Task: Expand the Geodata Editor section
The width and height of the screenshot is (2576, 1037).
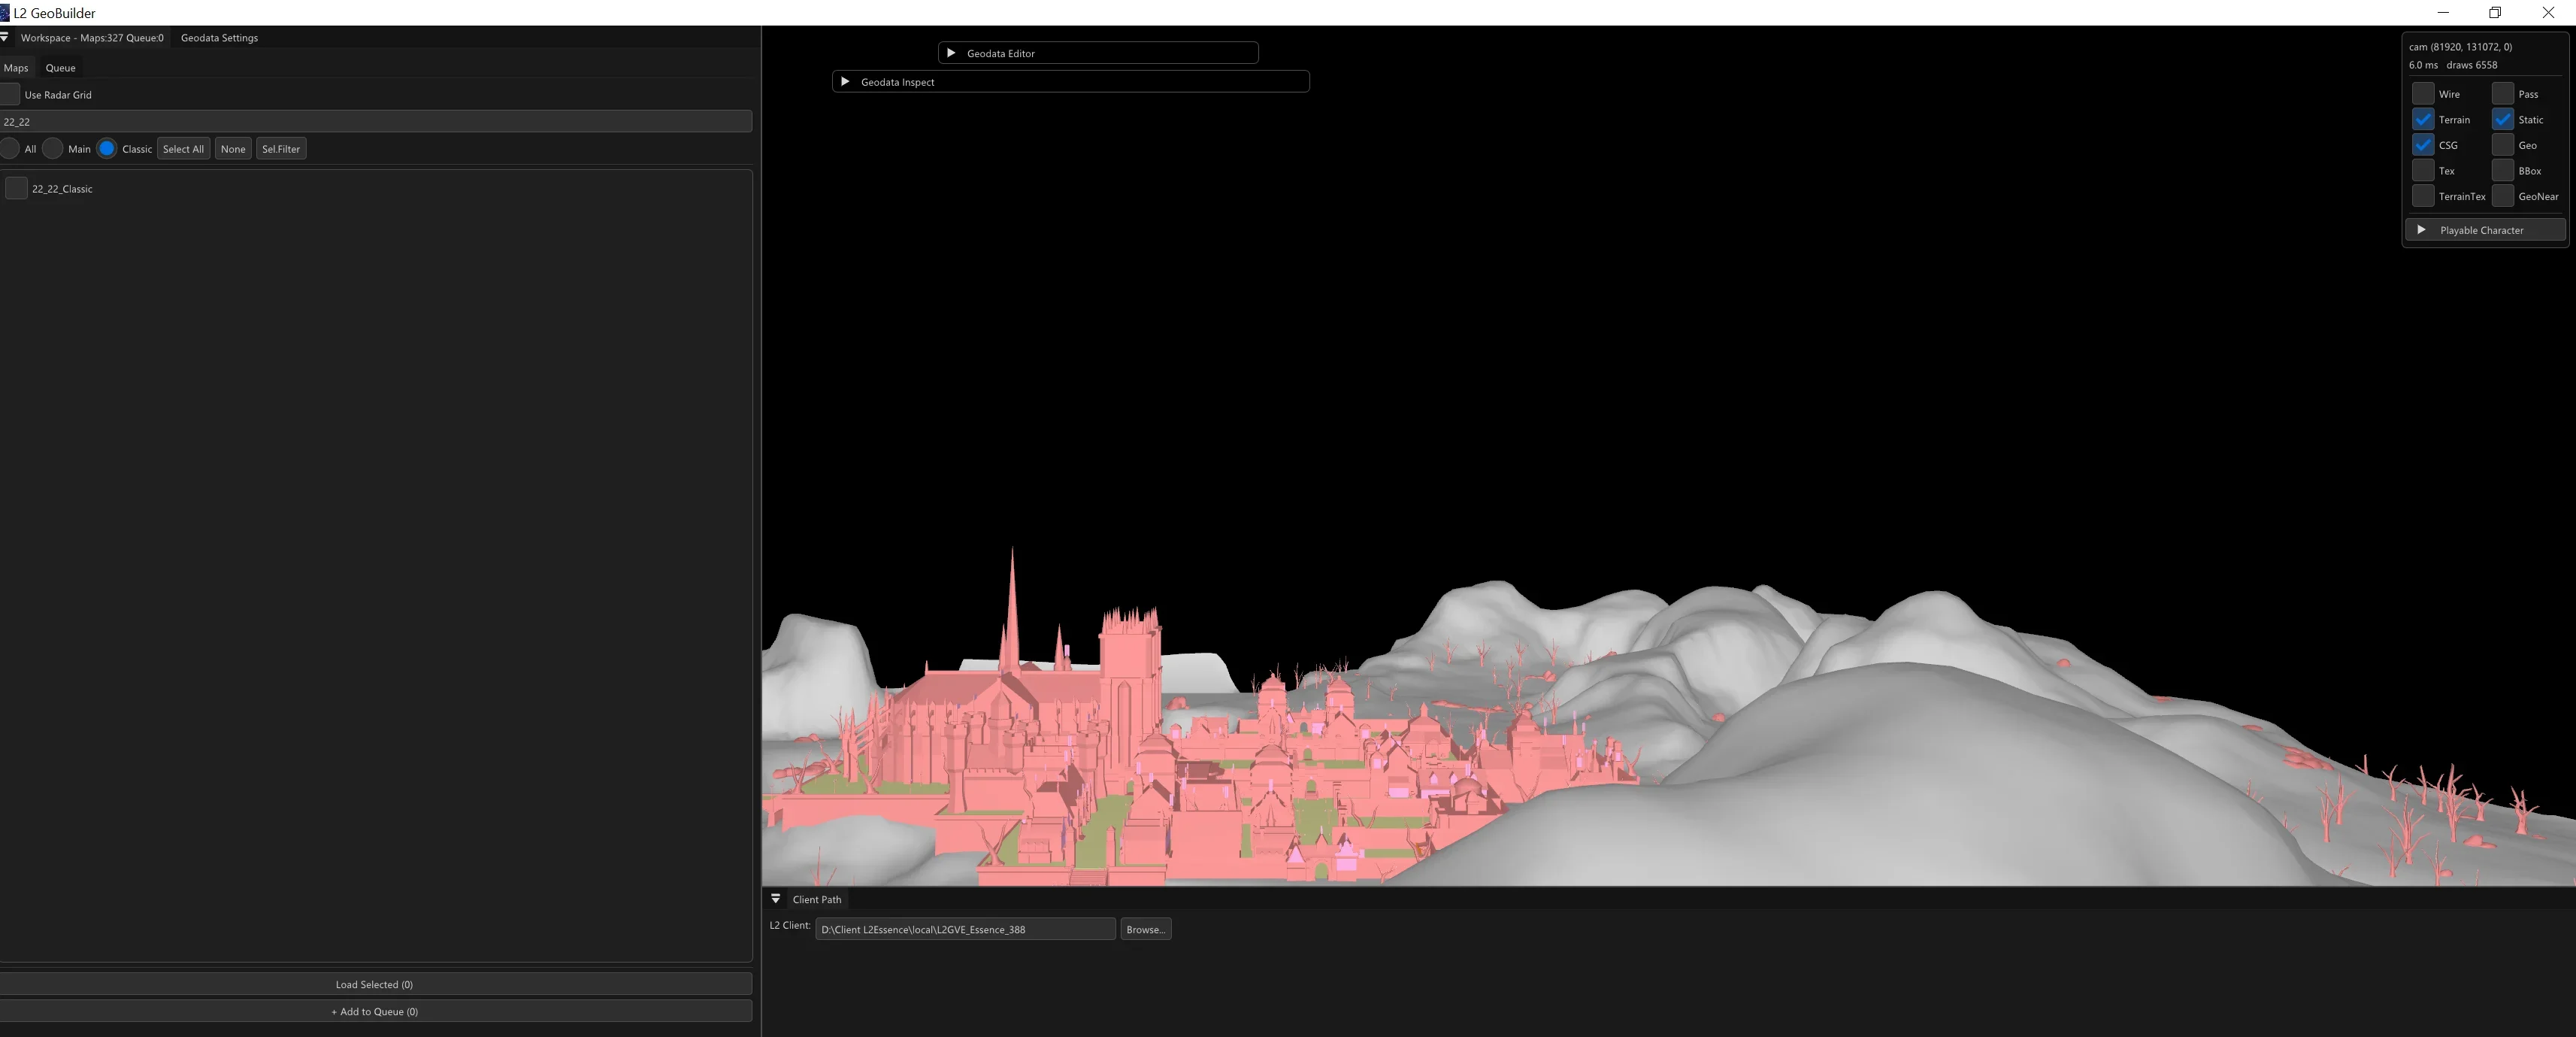Action: click(951, 53)
